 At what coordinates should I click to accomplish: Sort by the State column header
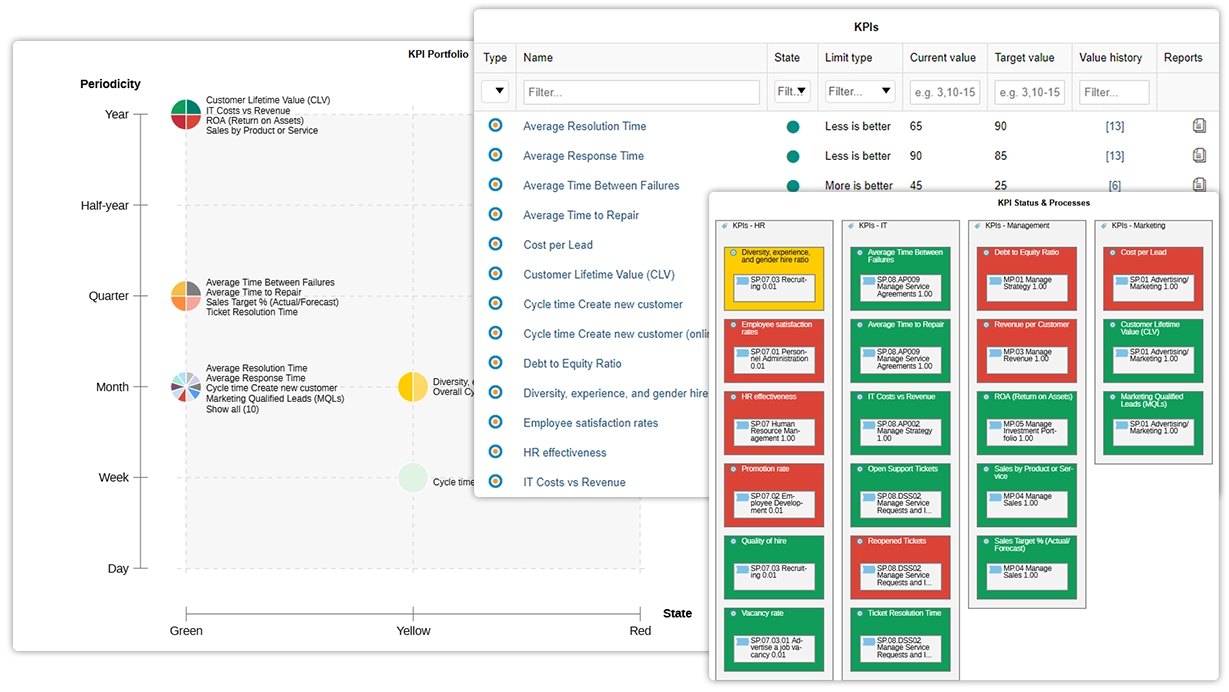tap(787, 58)
